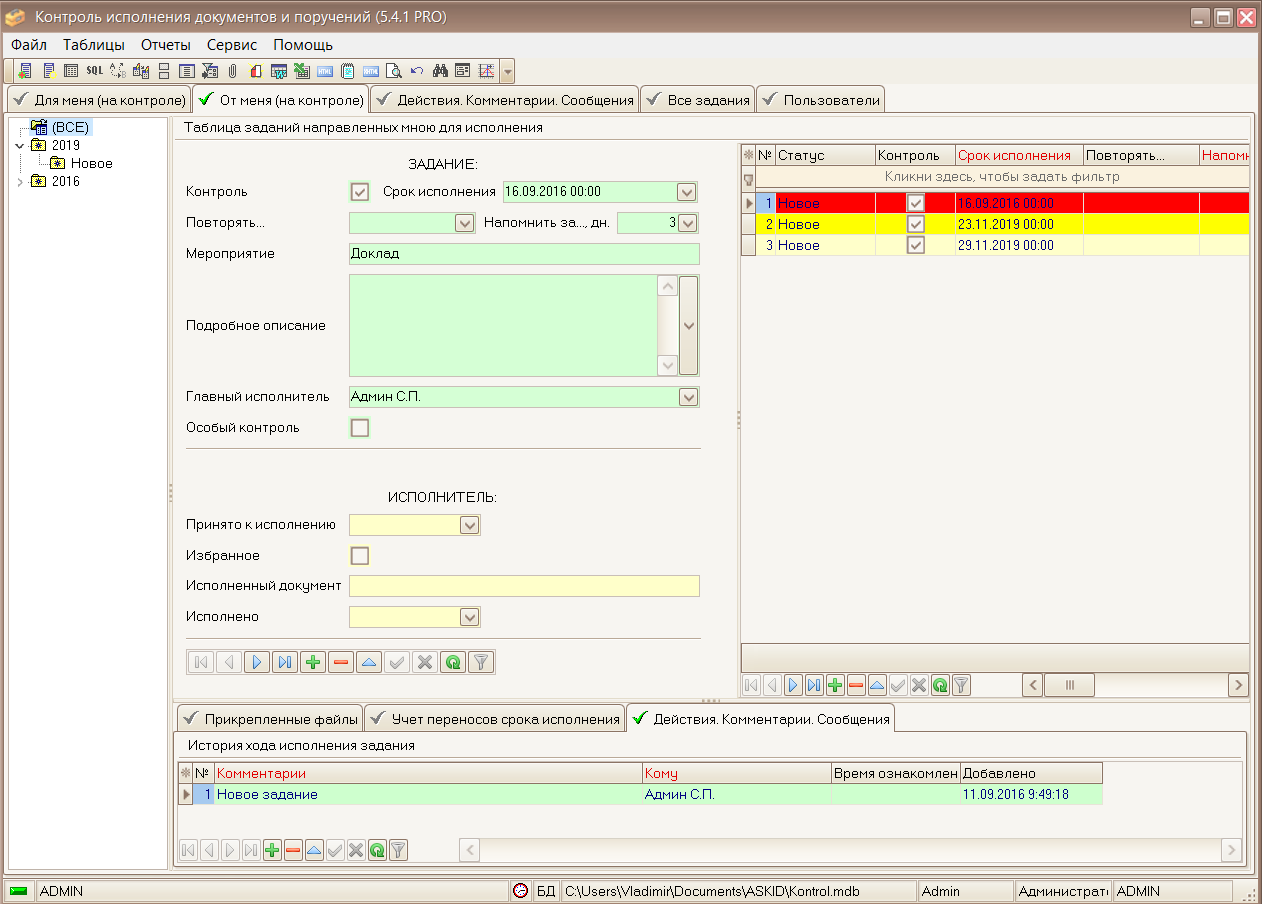The height and width of the screenshot is (904, 1262).
Task: Click the funnel filter in form navigator
Action: point(481,662)
